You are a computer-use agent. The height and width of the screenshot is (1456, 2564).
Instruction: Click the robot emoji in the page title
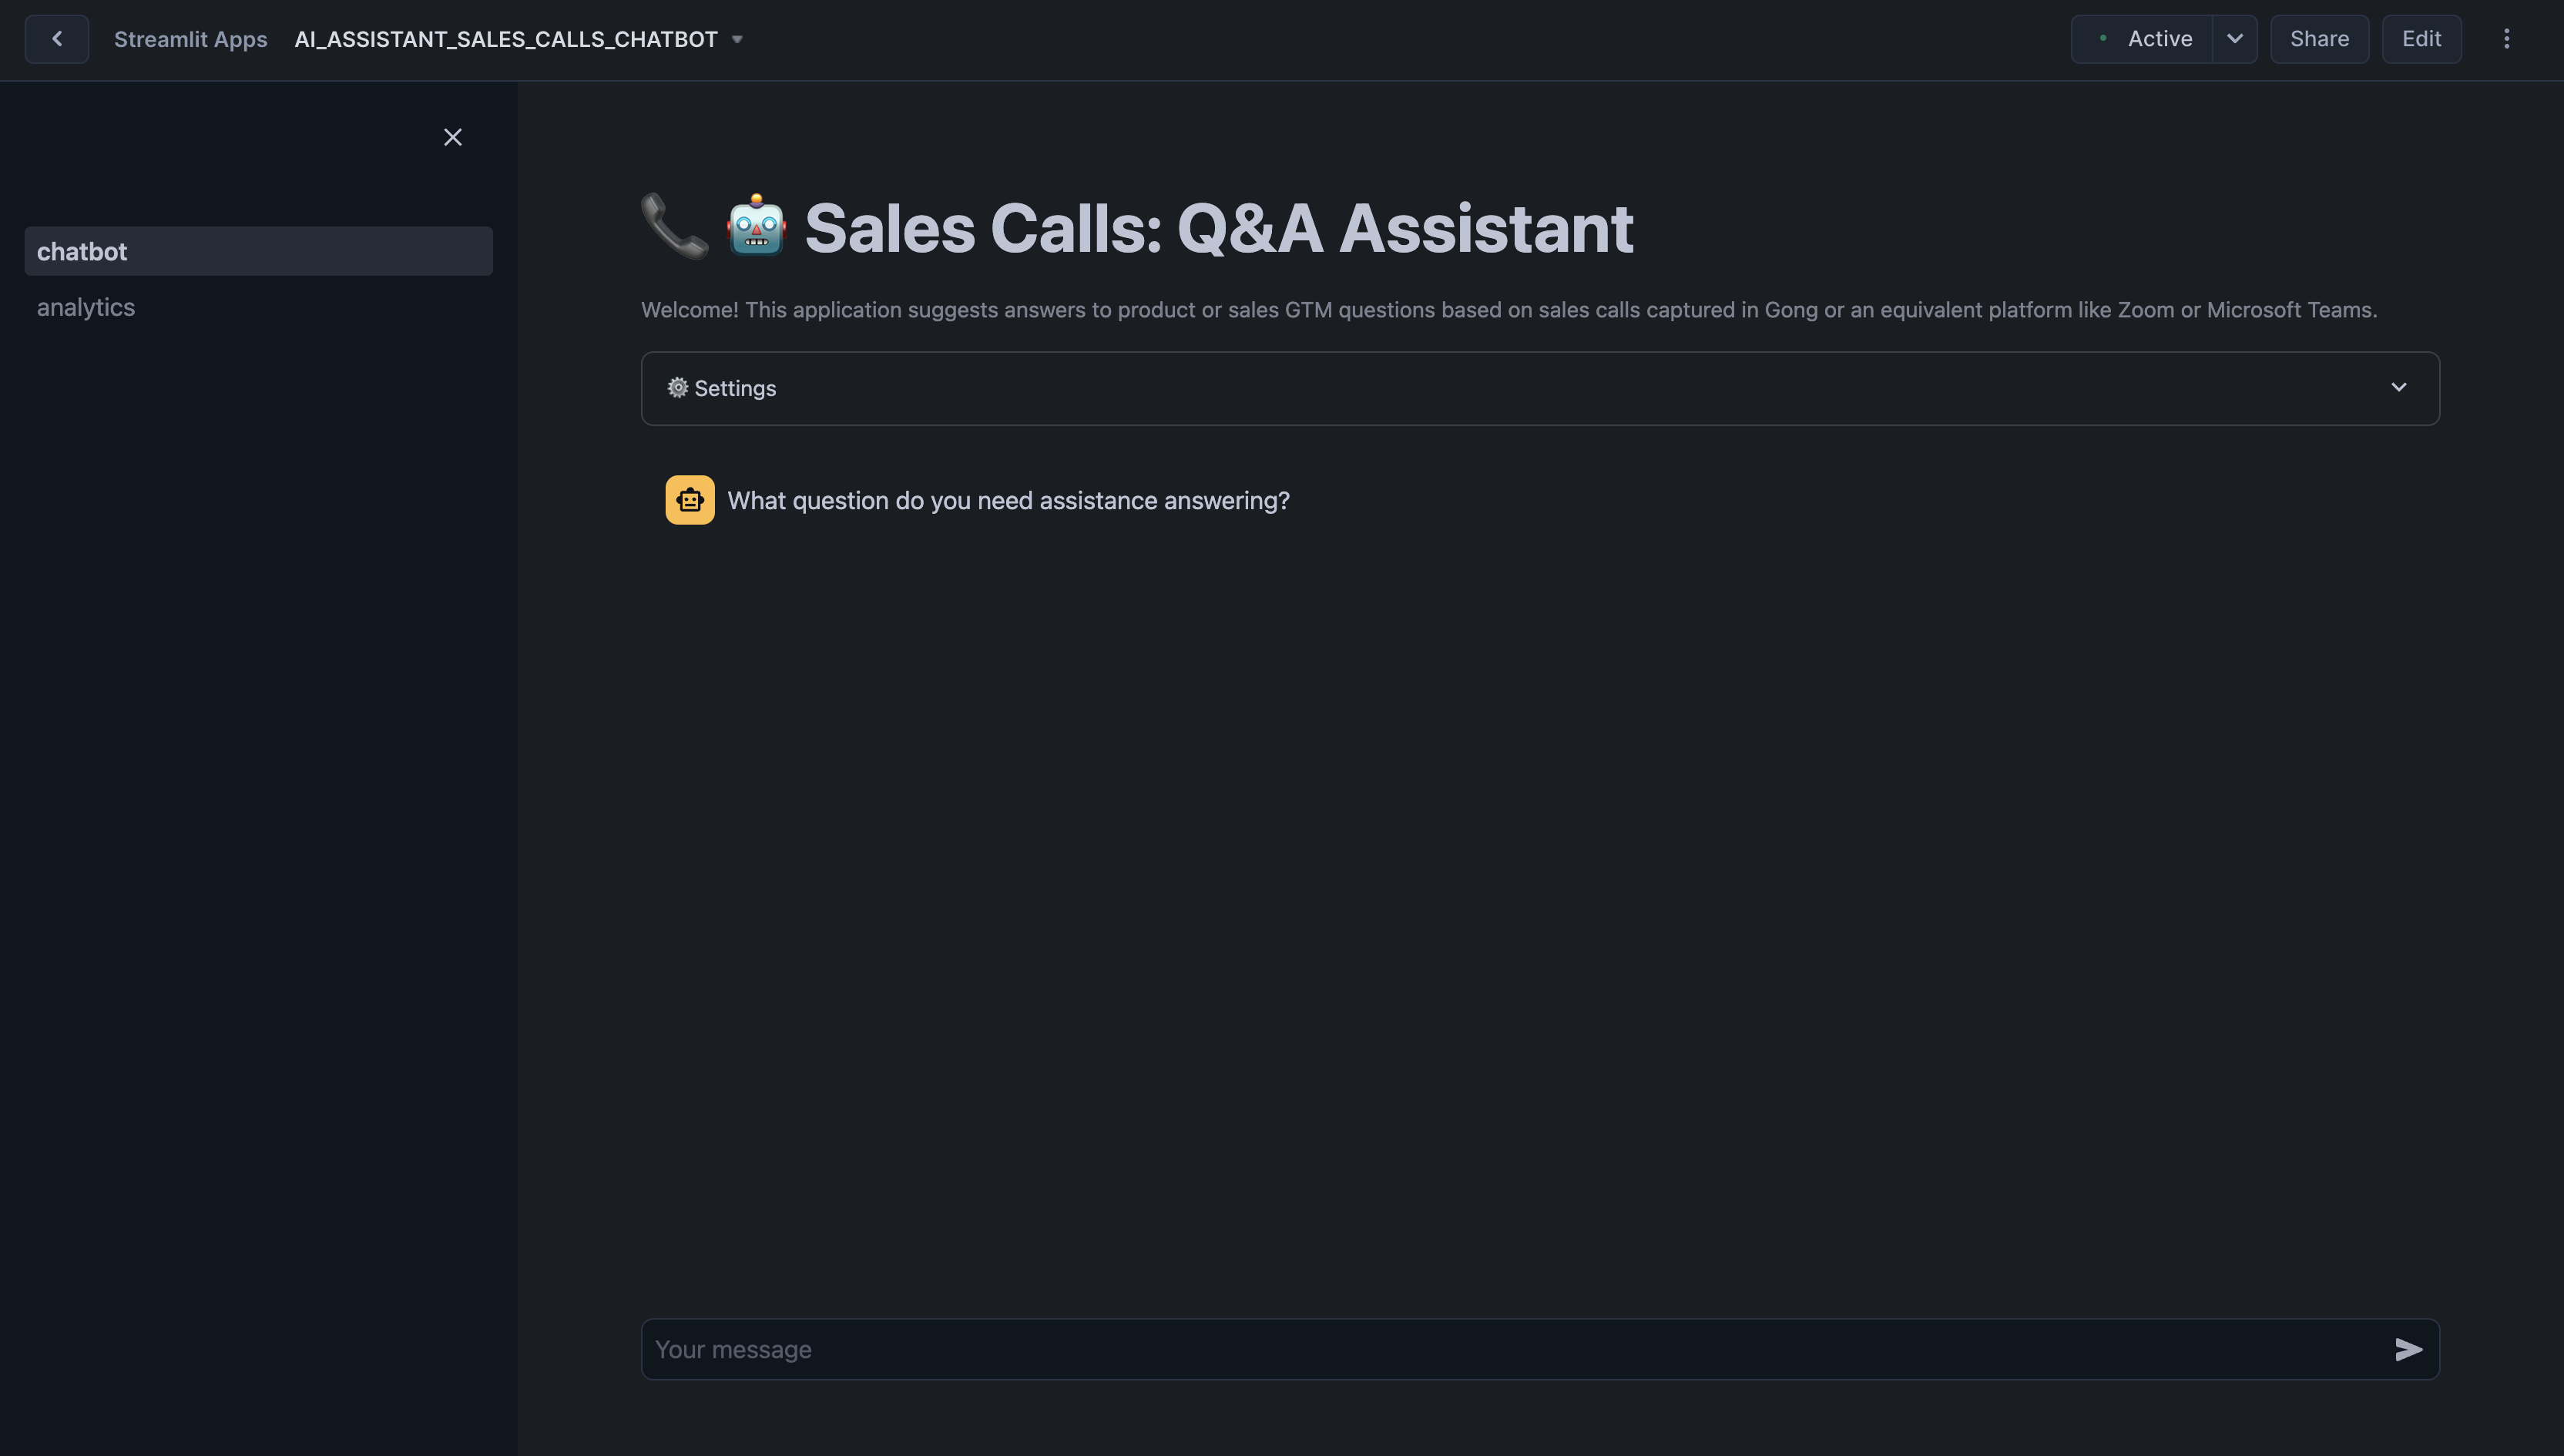[756, 227]
